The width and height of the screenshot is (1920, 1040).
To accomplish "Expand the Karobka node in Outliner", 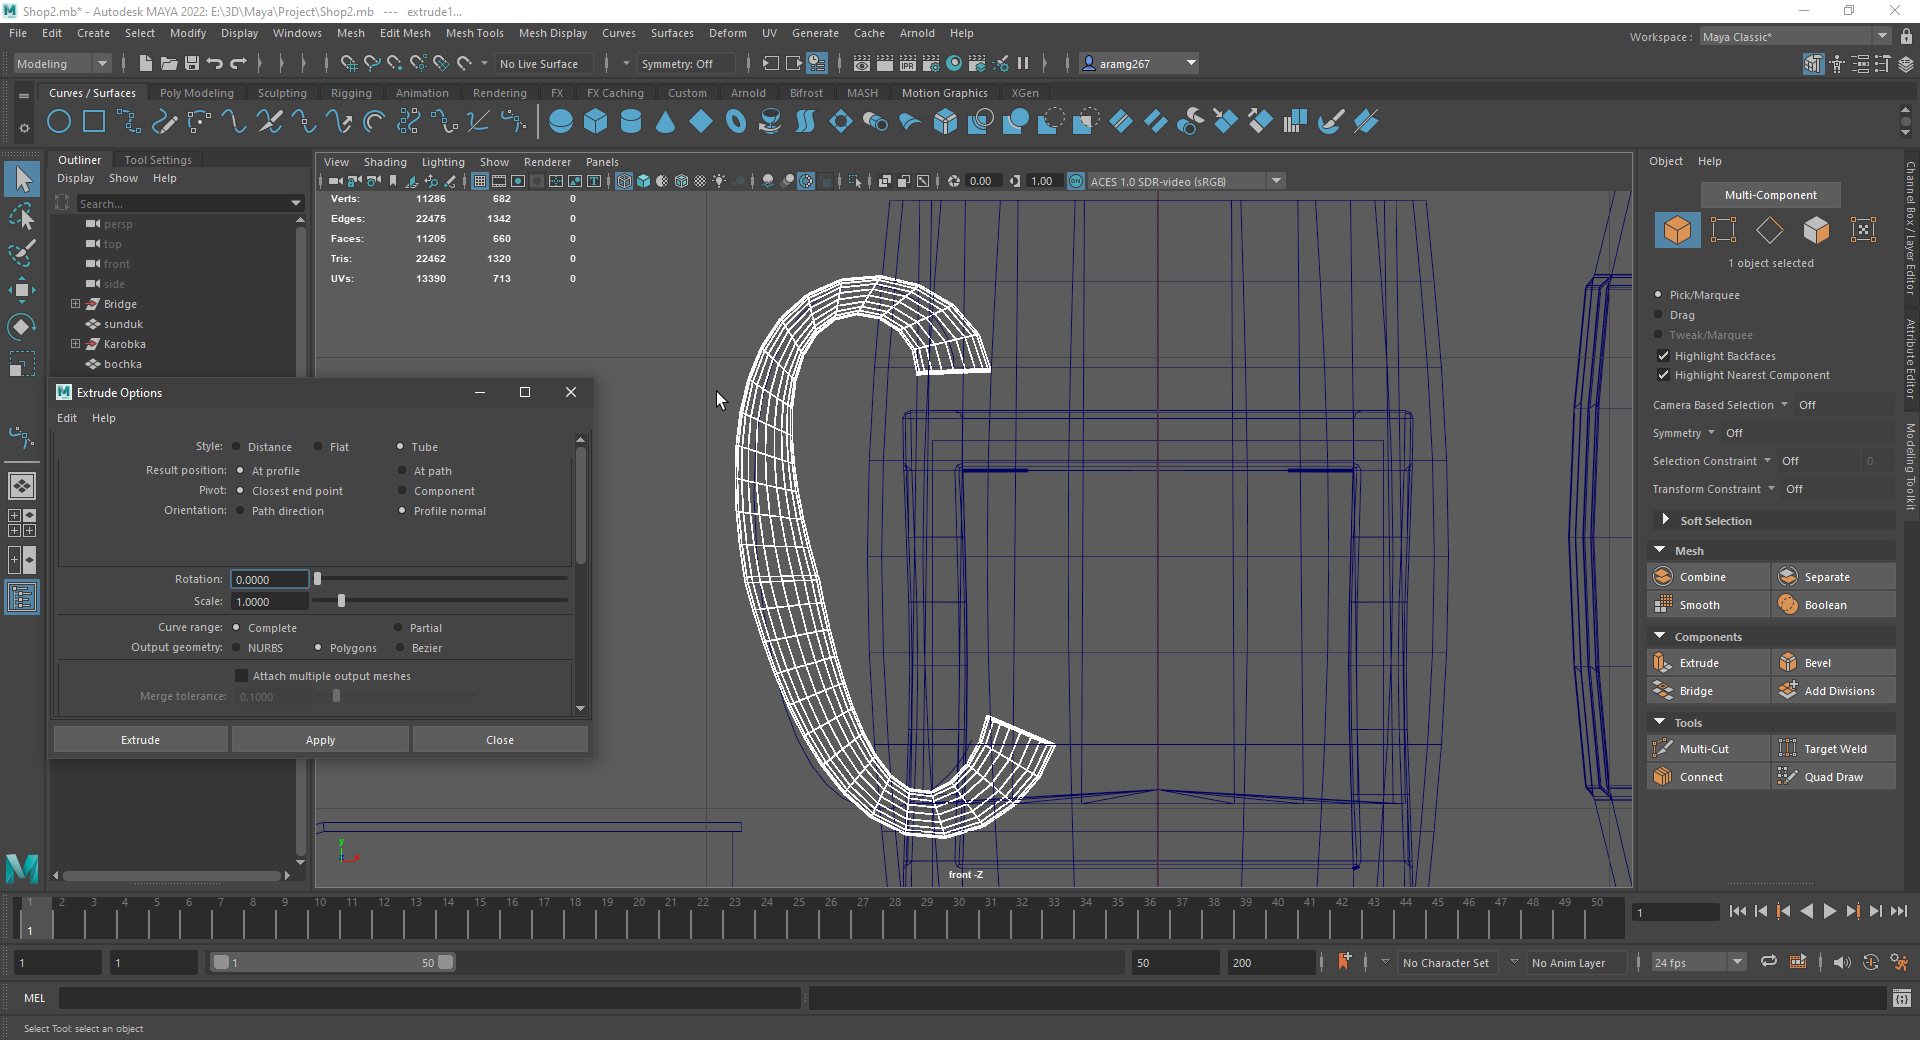I will pyautogui.click(x=75, y=344).
